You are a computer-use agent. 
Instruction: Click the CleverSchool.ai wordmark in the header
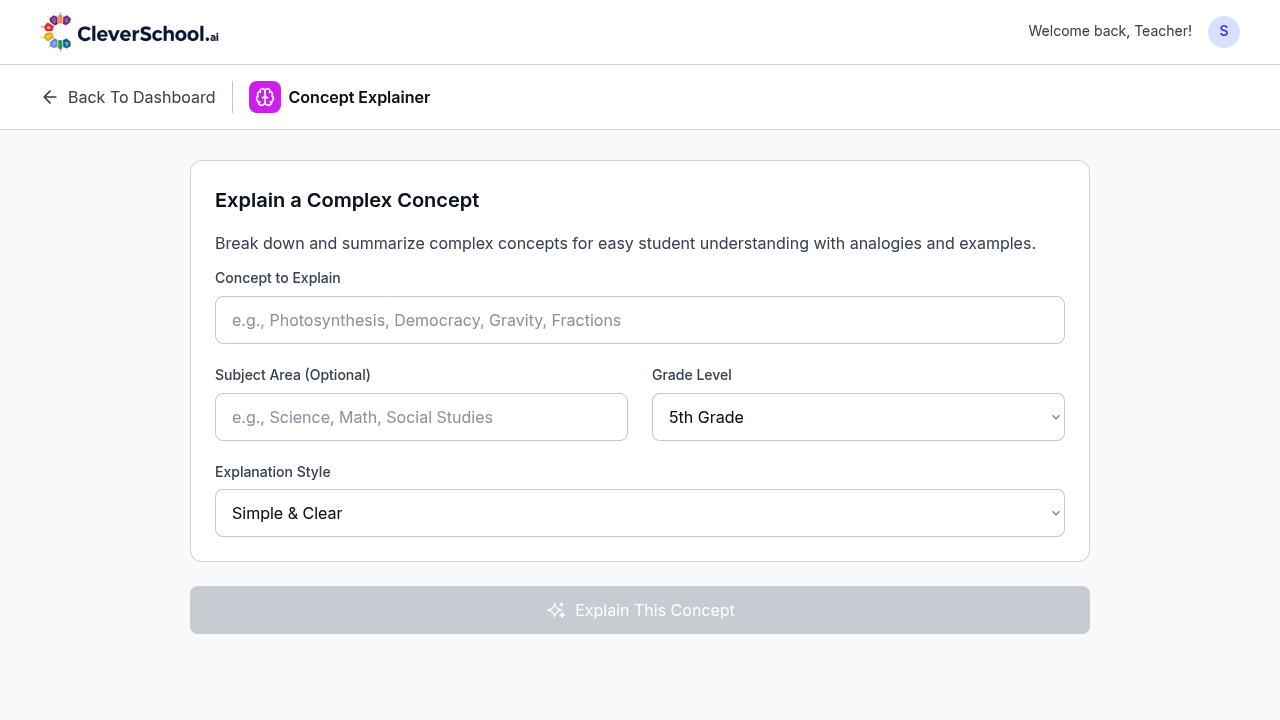pos(148,31)
